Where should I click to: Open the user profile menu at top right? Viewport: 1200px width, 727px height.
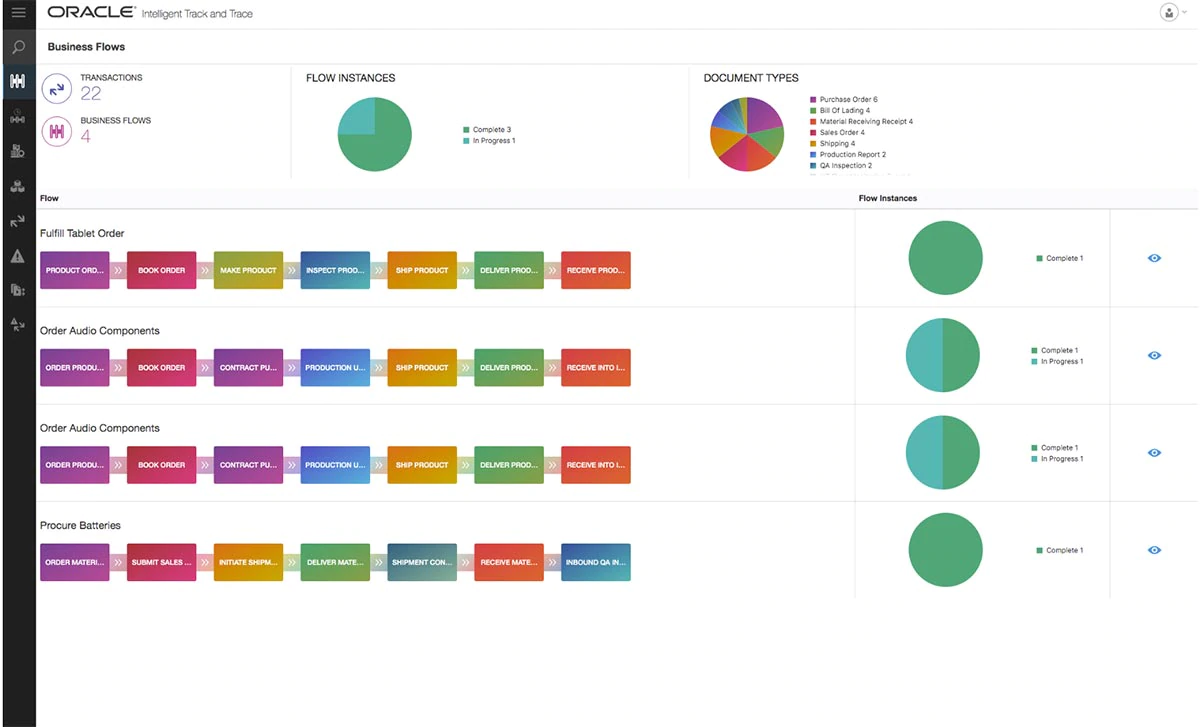1169,13
